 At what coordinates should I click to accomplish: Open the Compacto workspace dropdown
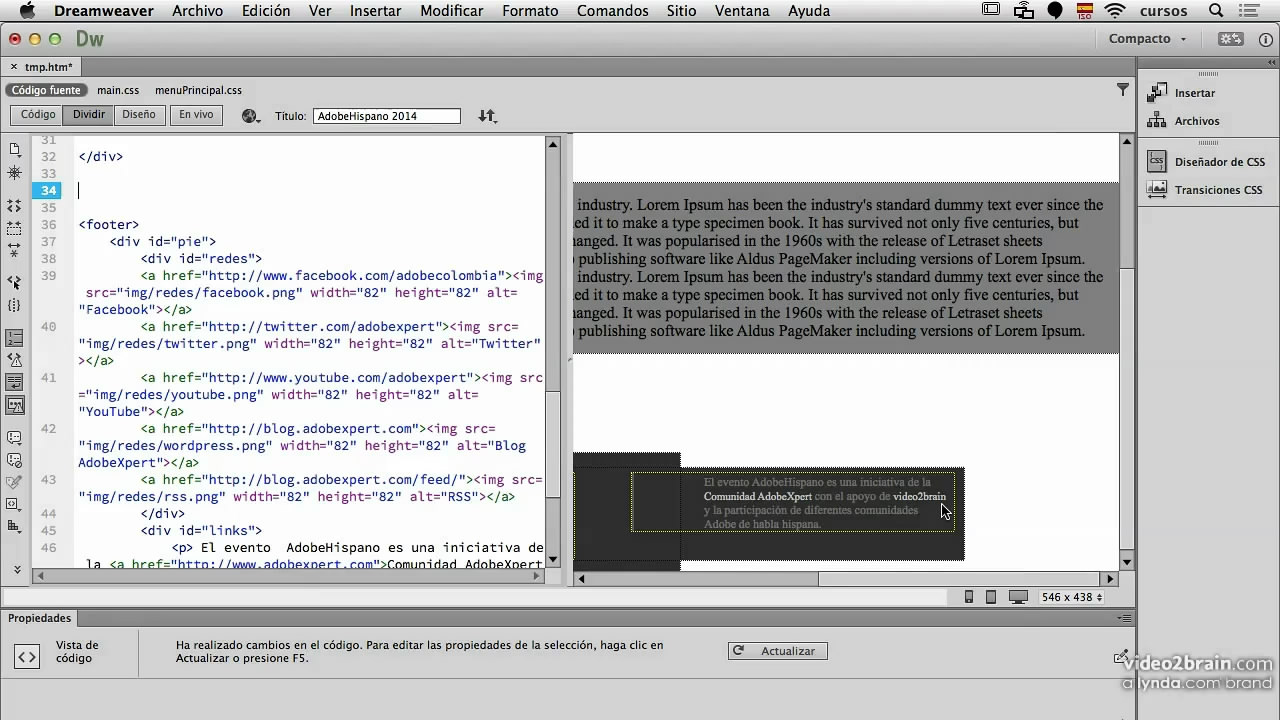click(x=1147, y=39)
